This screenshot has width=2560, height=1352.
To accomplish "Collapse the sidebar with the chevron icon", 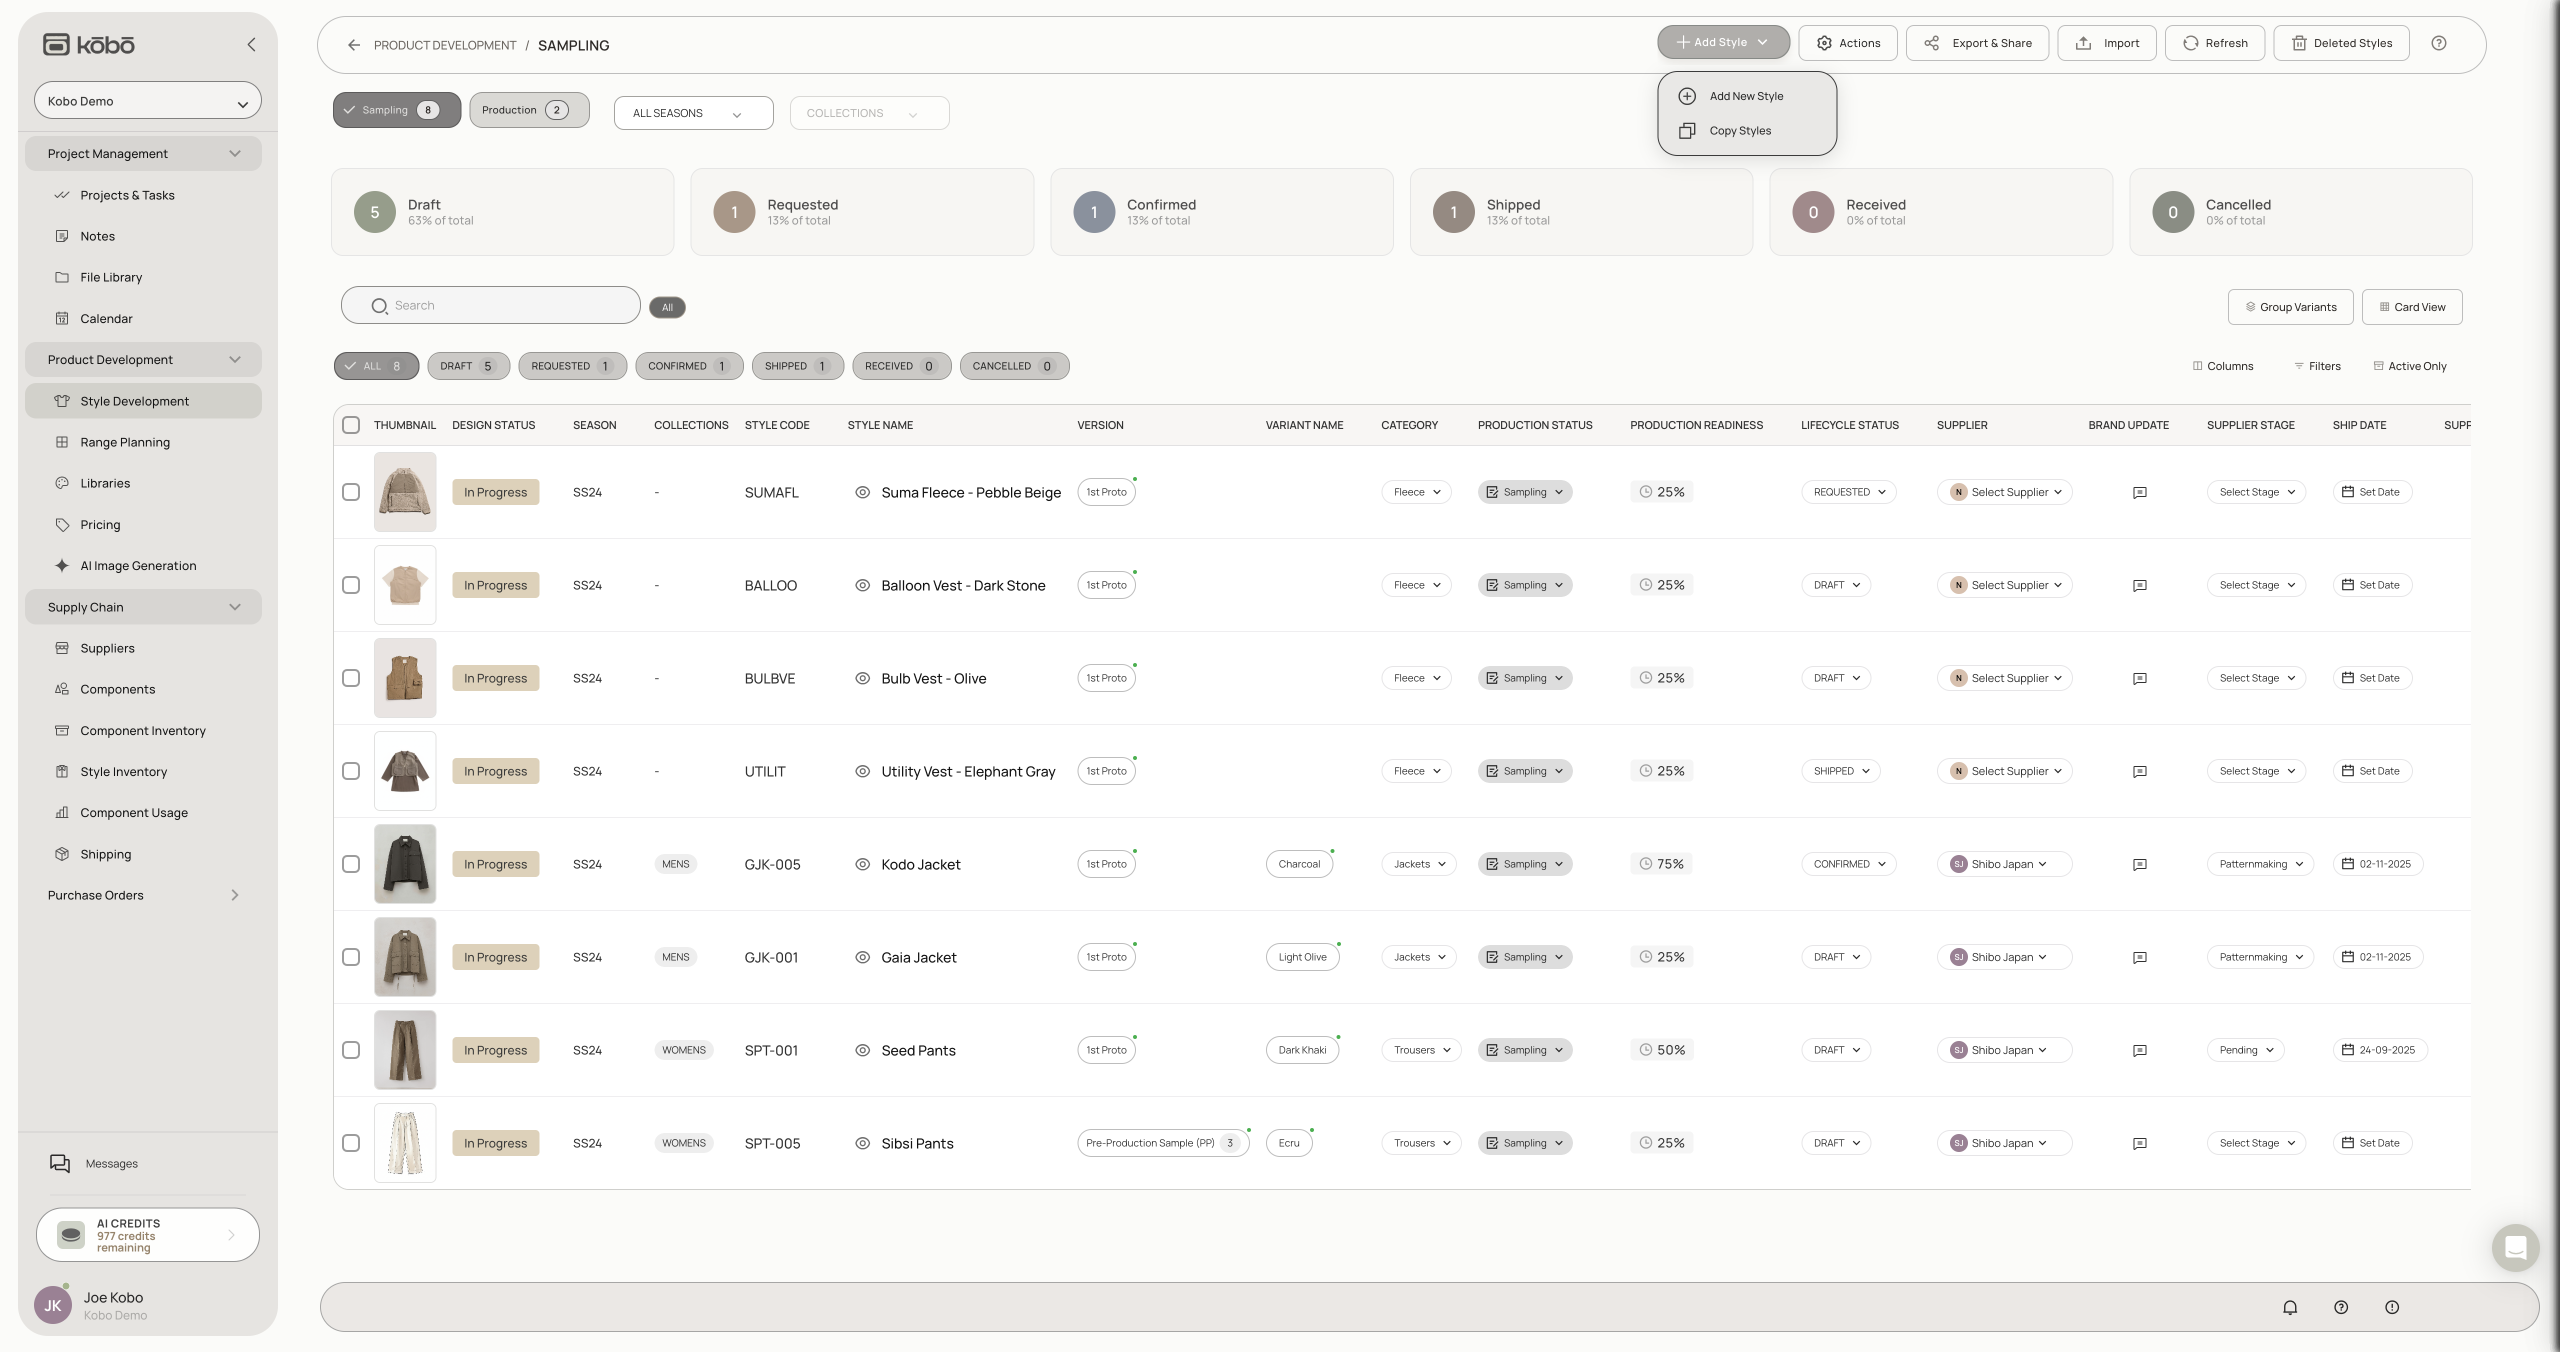I will click(x=251, y=45).
